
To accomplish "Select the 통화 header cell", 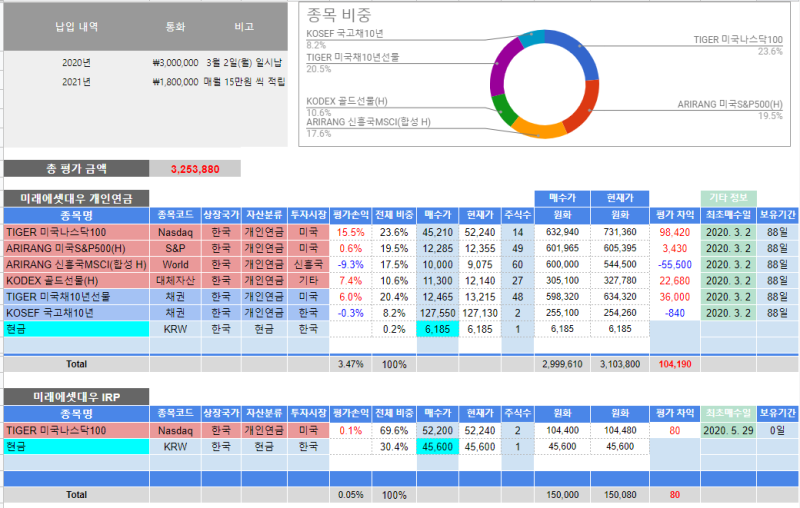I will point(175,27).
